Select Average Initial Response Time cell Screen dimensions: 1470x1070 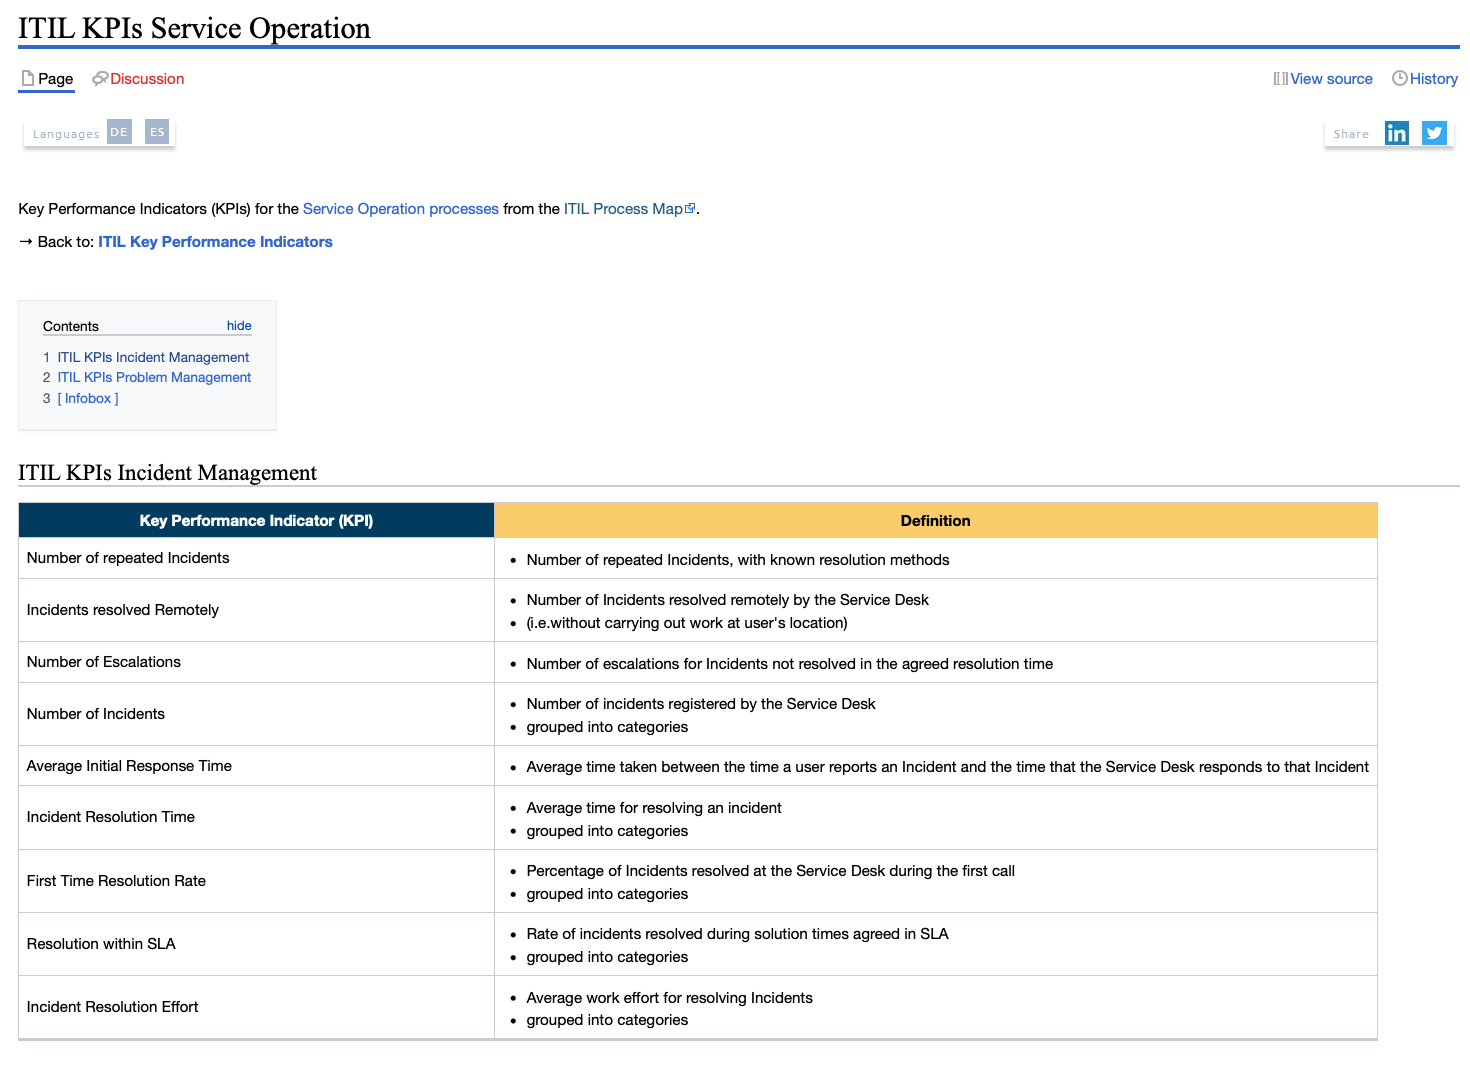coord(256,766)
